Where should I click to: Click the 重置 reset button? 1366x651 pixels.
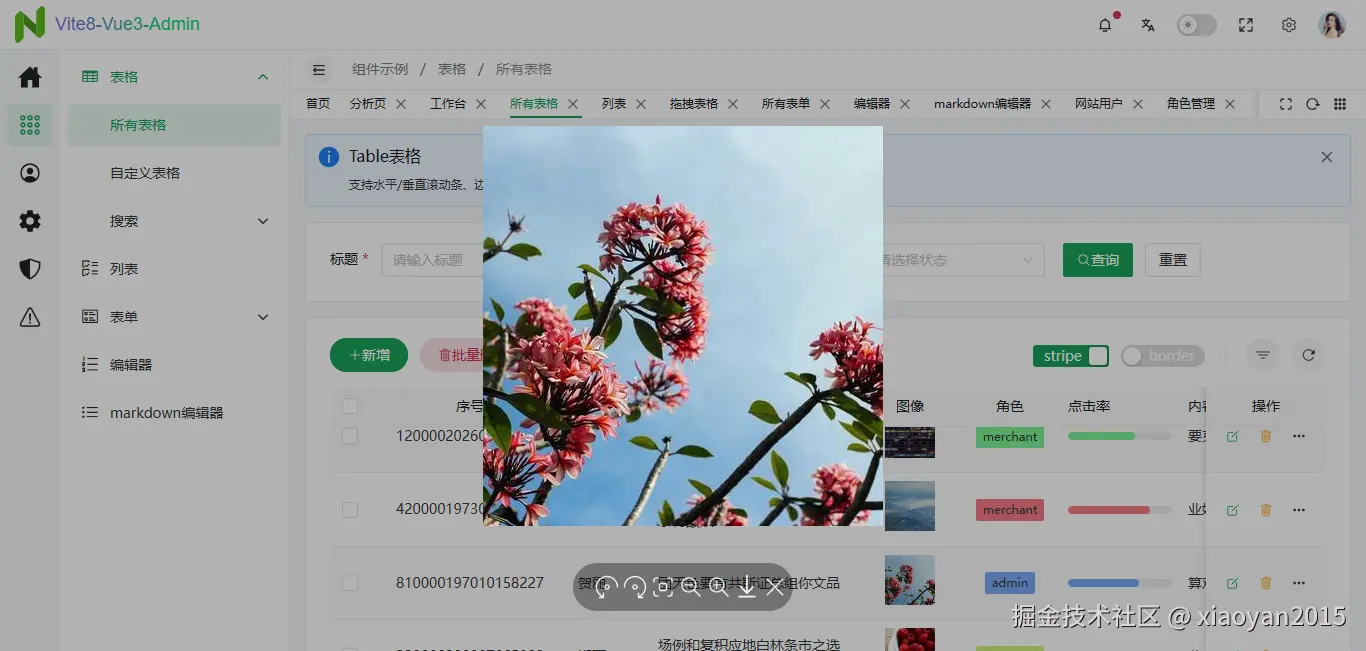coord(1173,260)
